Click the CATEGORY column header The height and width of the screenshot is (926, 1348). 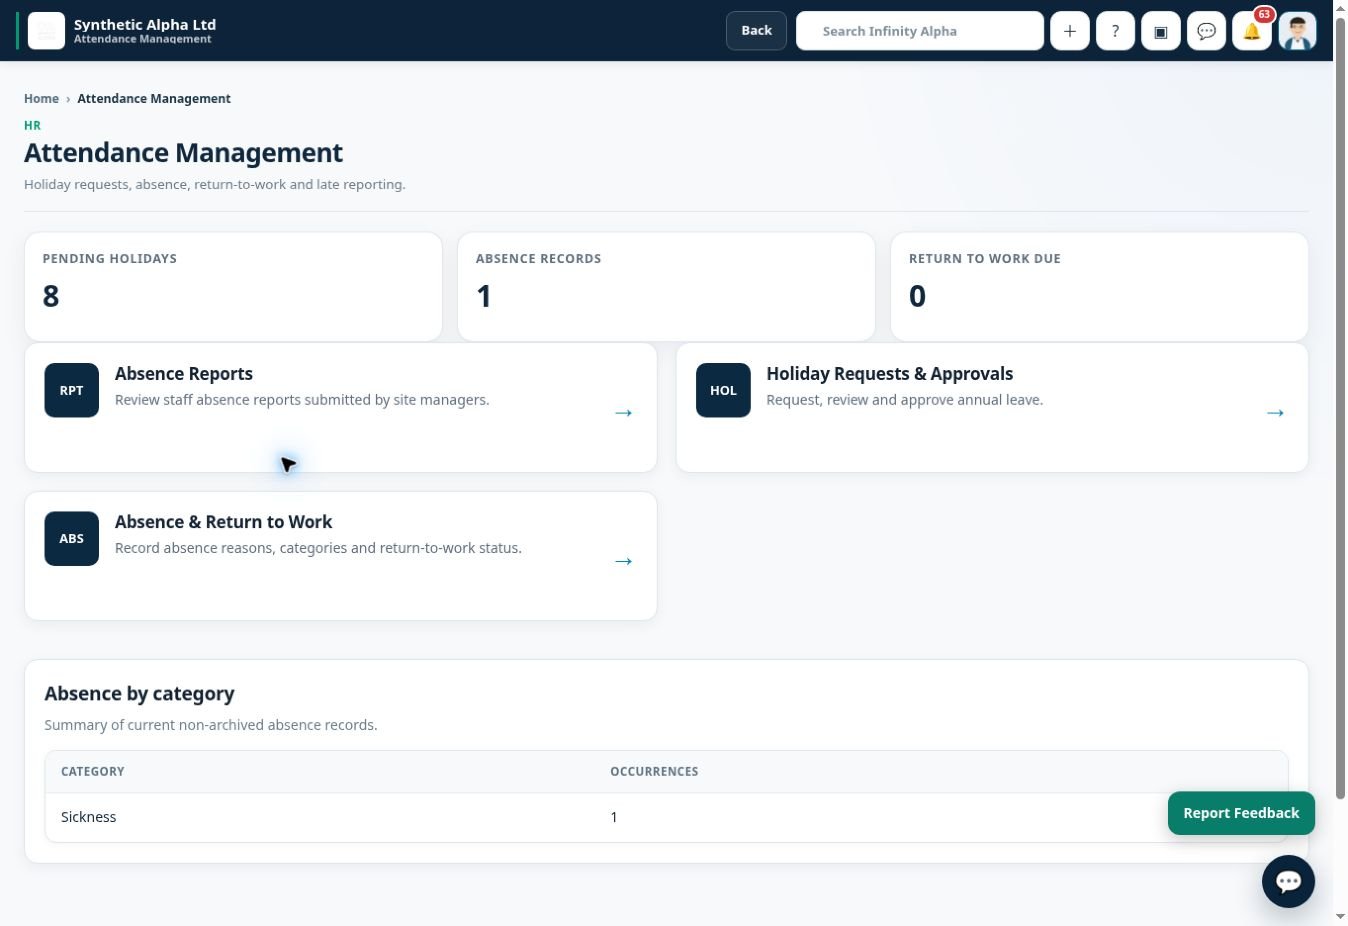click(93, 771)
